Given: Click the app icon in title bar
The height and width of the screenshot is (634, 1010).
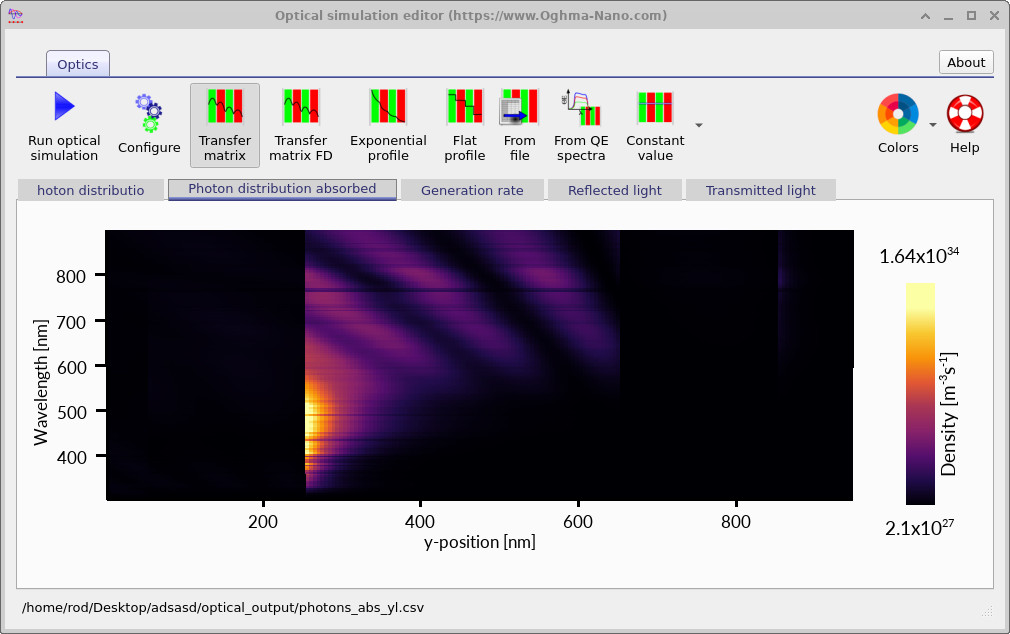Looking at the screenshot, I should point(15,15).
